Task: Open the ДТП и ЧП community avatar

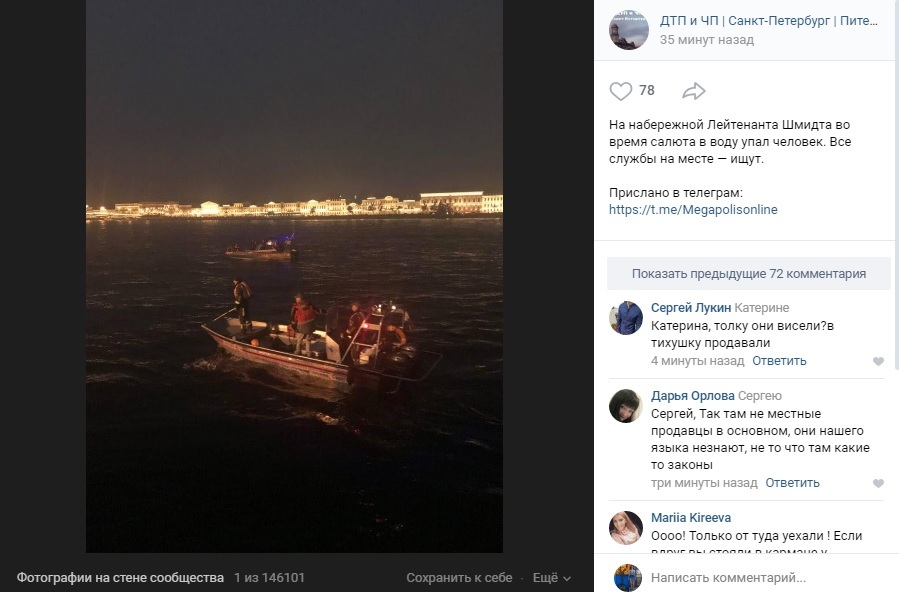Action: pos(628,30)
